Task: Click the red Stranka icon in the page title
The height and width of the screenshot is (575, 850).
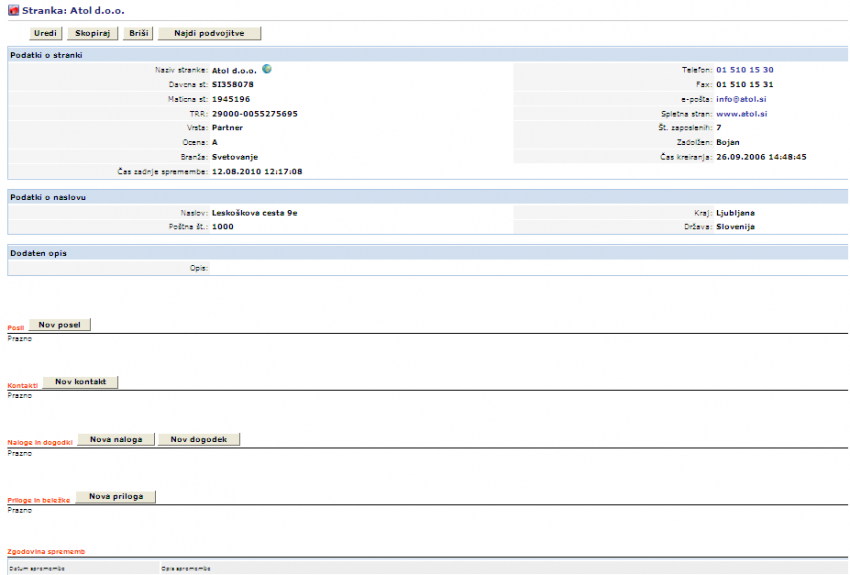Action: click(x=13, y=10)
